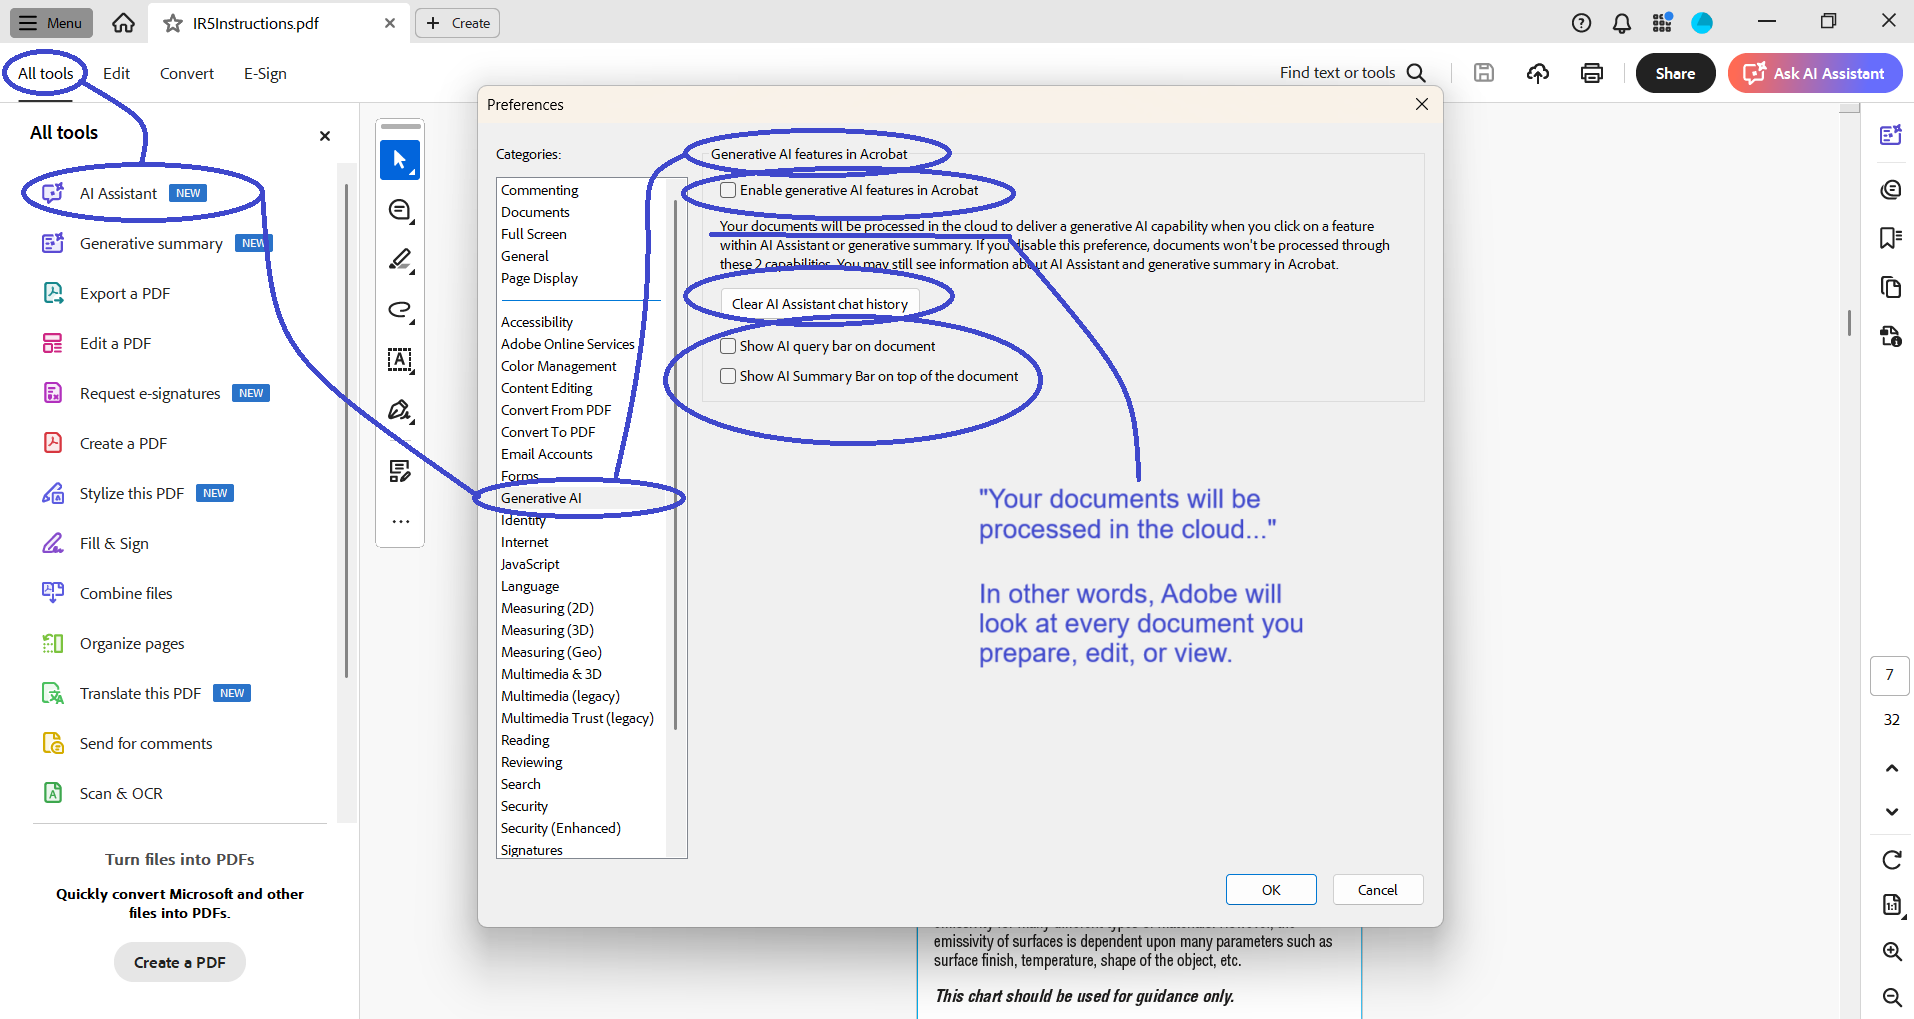
Task: Open Bookmarks panel in right rail
Action: pyautogui.click(x=1890, y=238)
